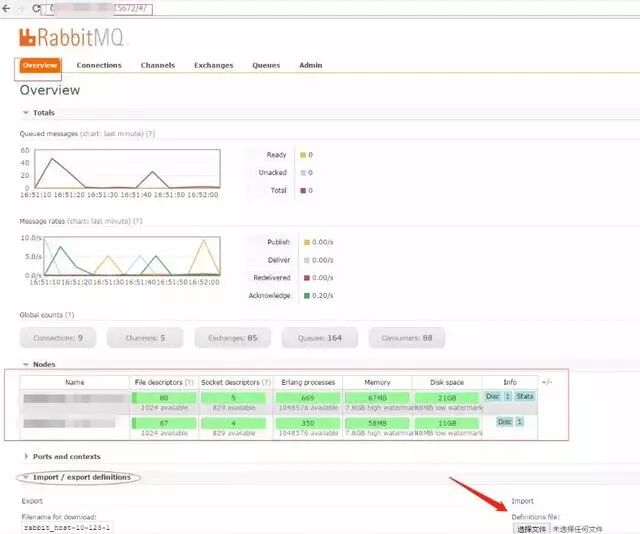Click the Unacked color swatch

click(303, 173)
